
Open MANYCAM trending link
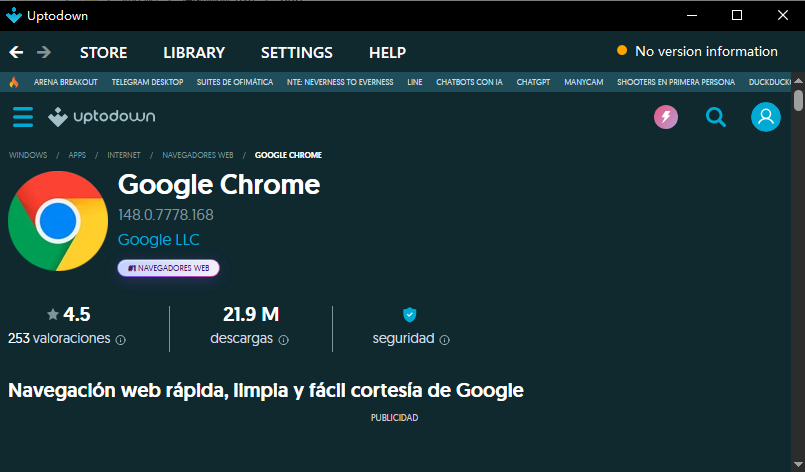(584, 82)
